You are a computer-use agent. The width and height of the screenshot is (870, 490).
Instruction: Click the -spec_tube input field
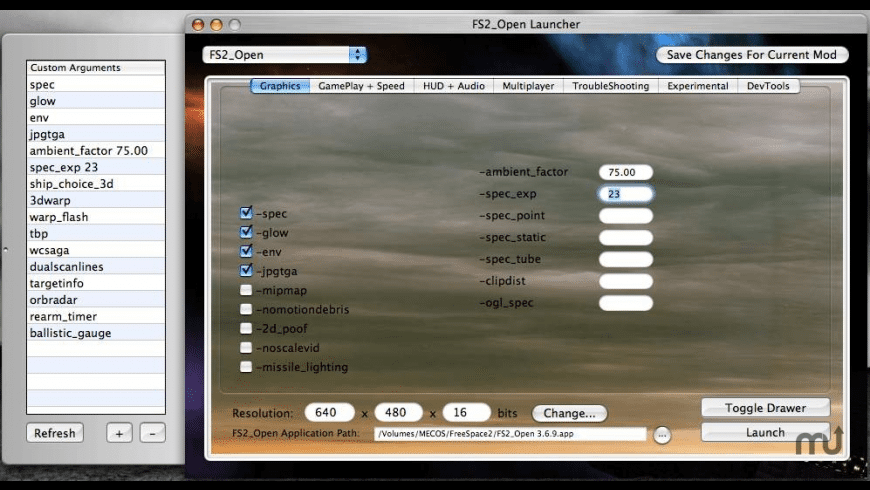625,259
